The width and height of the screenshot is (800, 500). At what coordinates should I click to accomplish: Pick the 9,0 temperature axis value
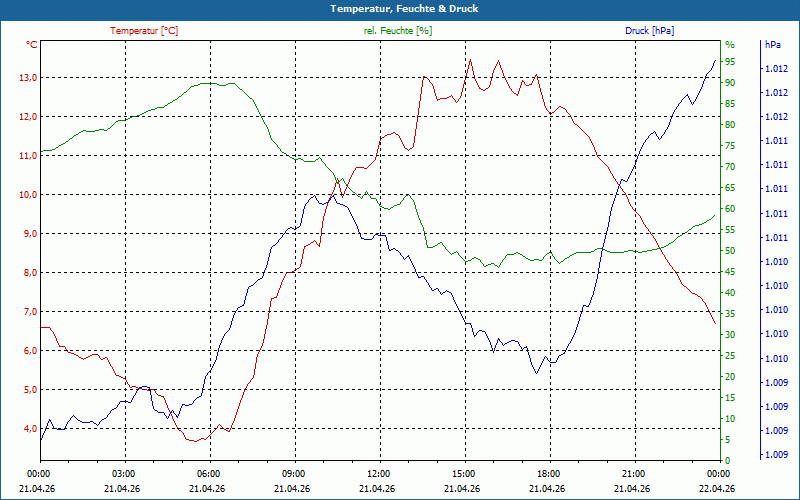29,234
